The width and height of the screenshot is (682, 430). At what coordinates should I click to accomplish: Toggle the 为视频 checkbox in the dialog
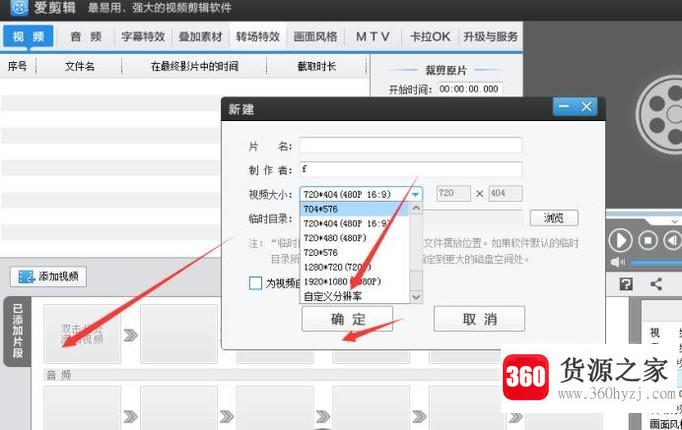coord(255,283)
